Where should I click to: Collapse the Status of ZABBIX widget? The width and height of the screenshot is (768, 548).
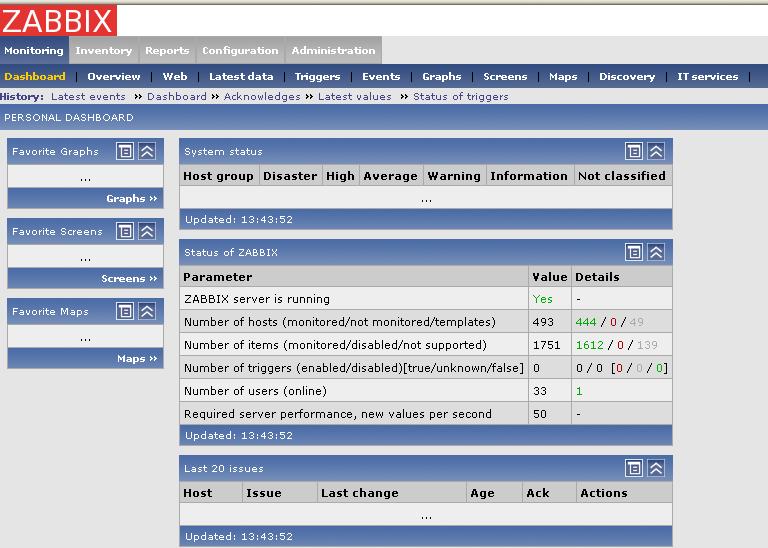[656, 252]
